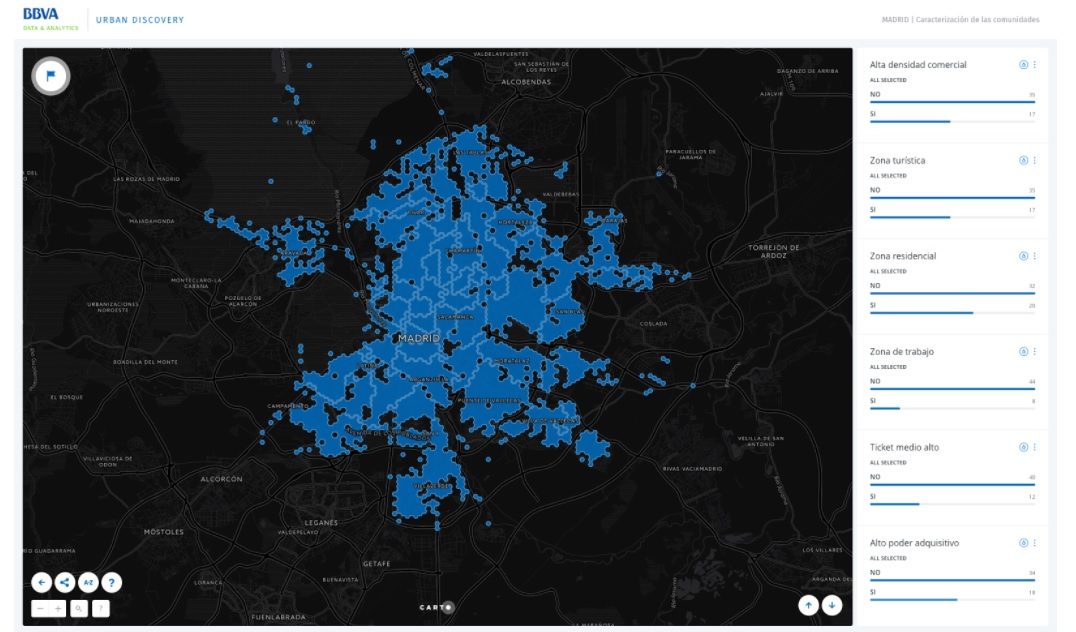The image size is (1076, 632).
Task: Zoom in the map with plus button
Action: 58,608
